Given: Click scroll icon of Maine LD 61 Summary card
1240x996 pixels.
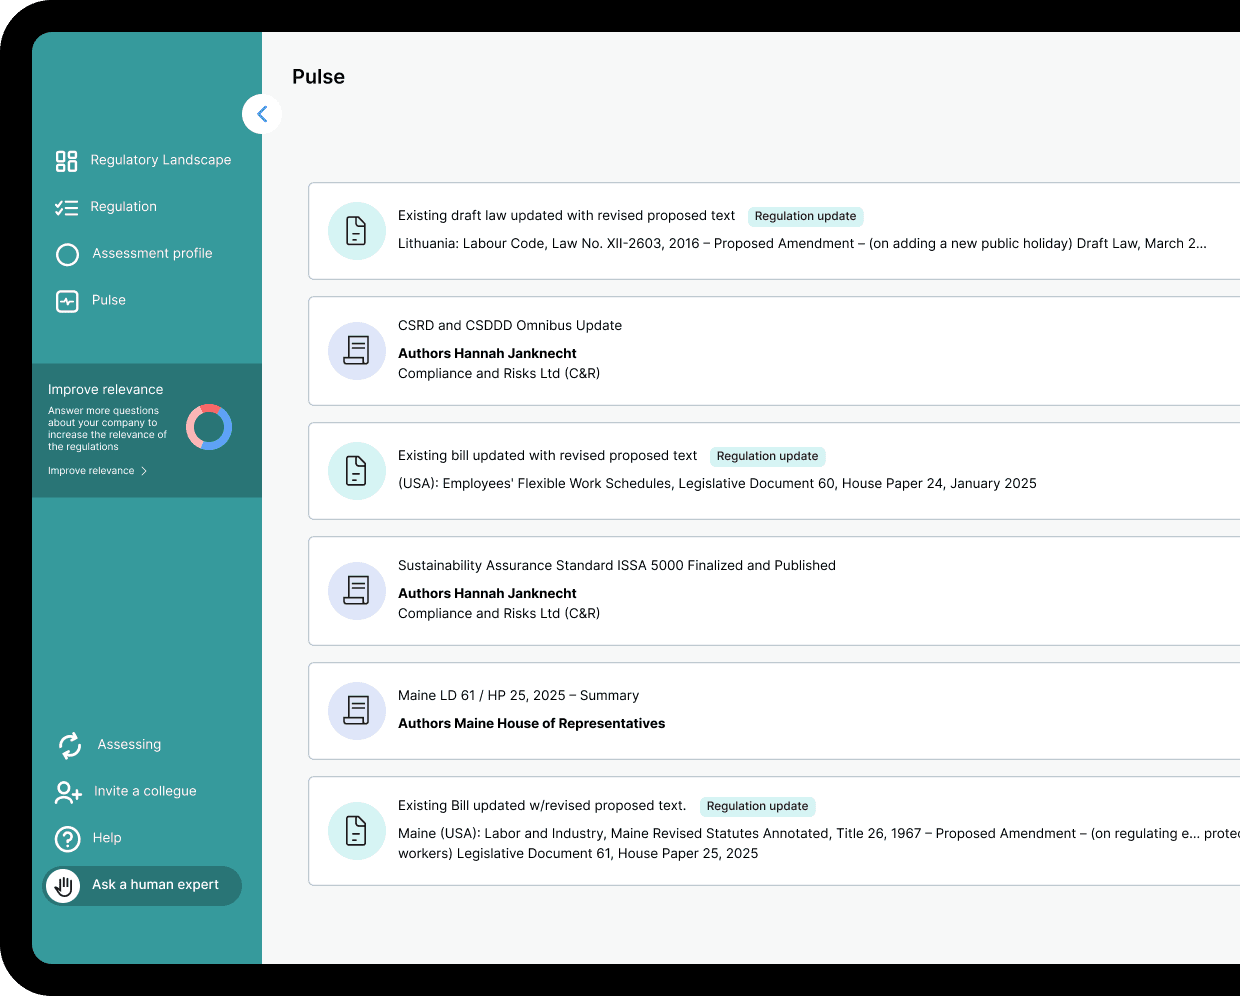Looking at the screenshot, I should [357, 711].
